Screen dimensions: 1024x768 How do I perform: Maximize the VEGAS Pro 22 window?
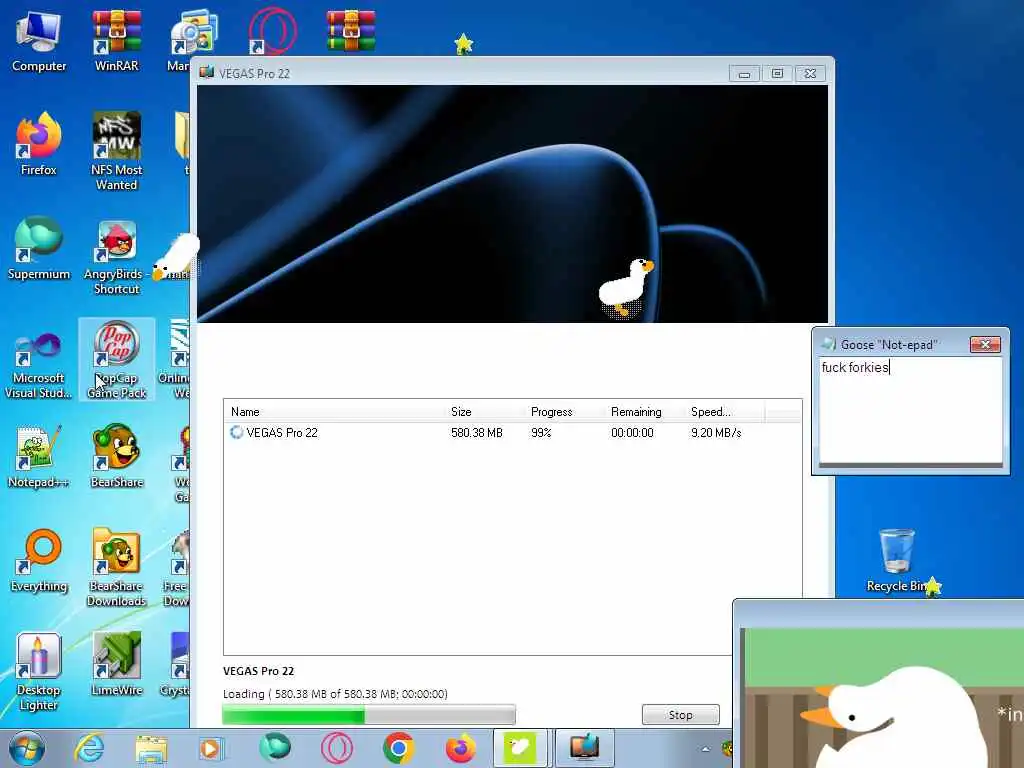tap(777, 74)
